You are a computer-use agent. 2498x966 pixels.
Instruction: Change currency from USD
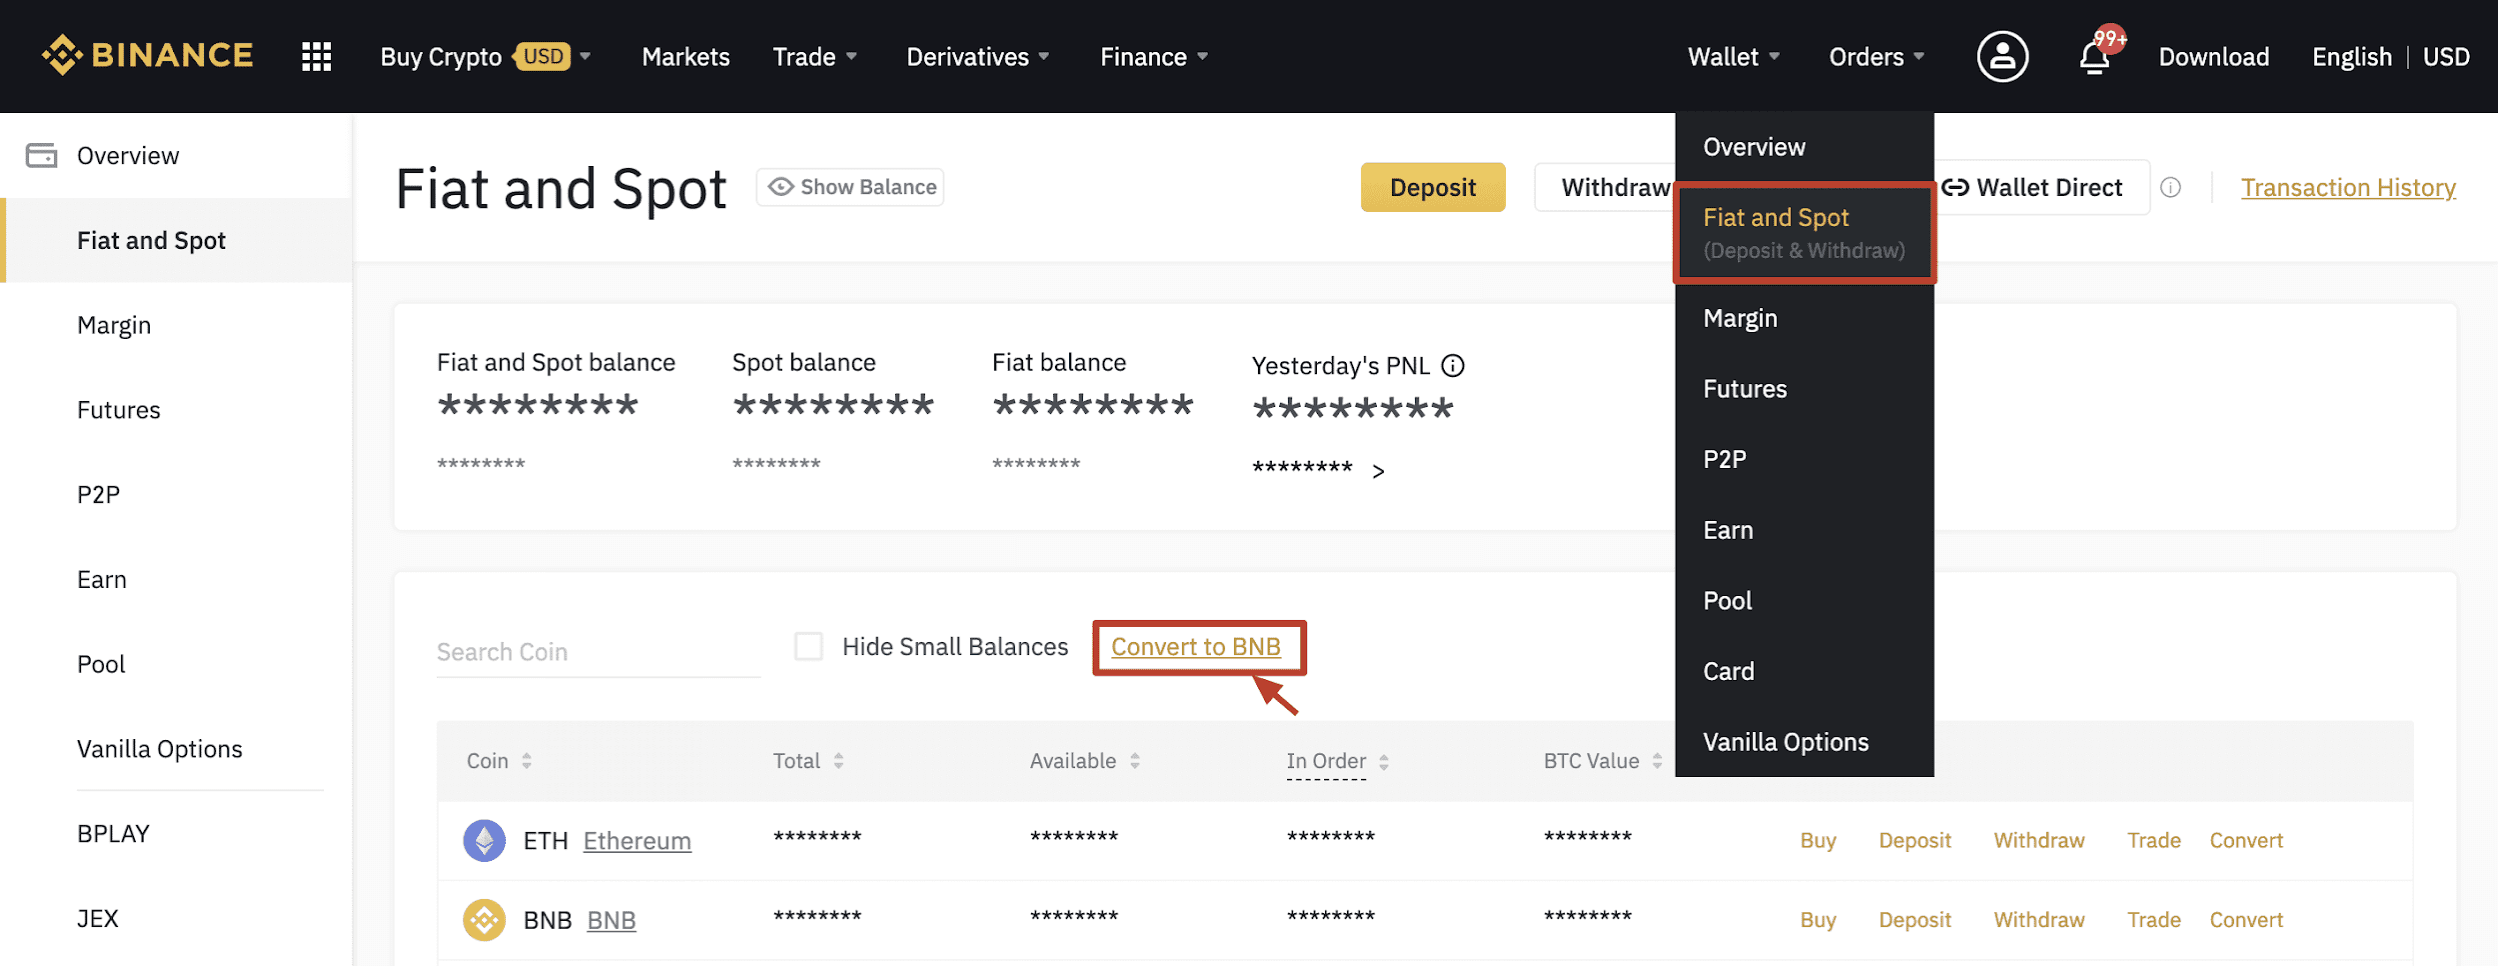[2446, 57]
